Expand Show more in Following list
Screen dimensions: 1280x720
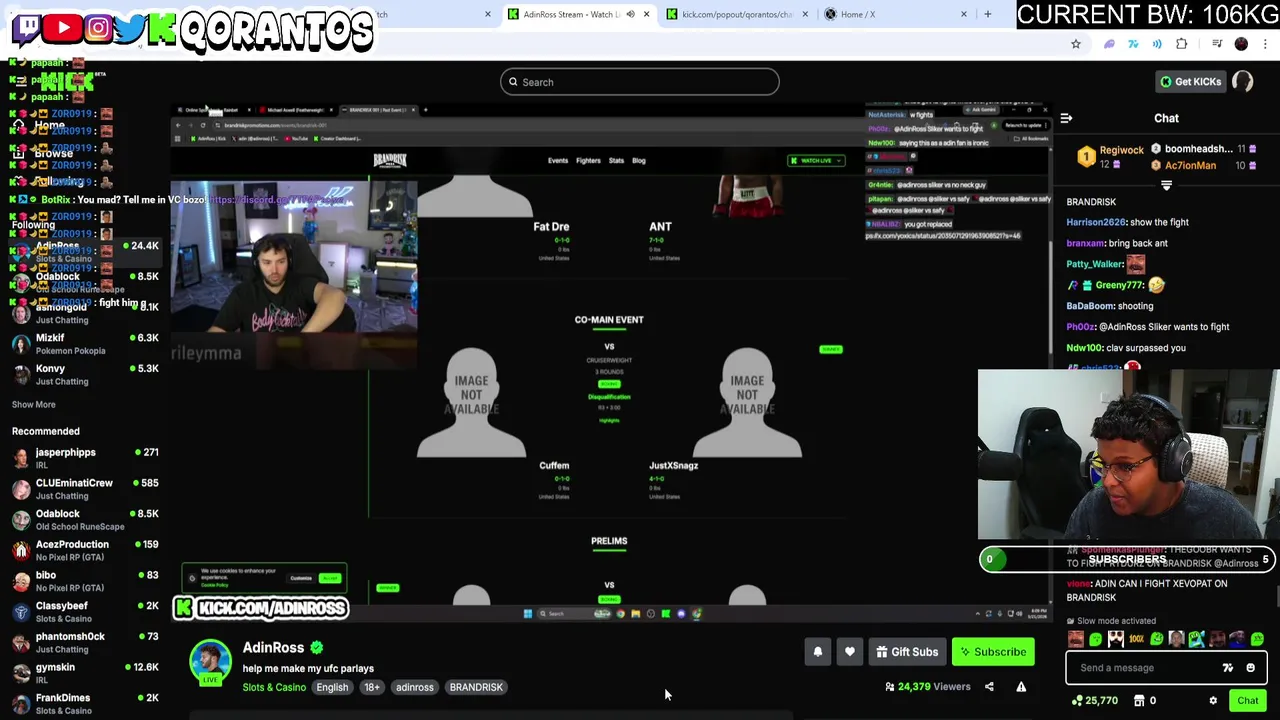click(x=34, y=404)
